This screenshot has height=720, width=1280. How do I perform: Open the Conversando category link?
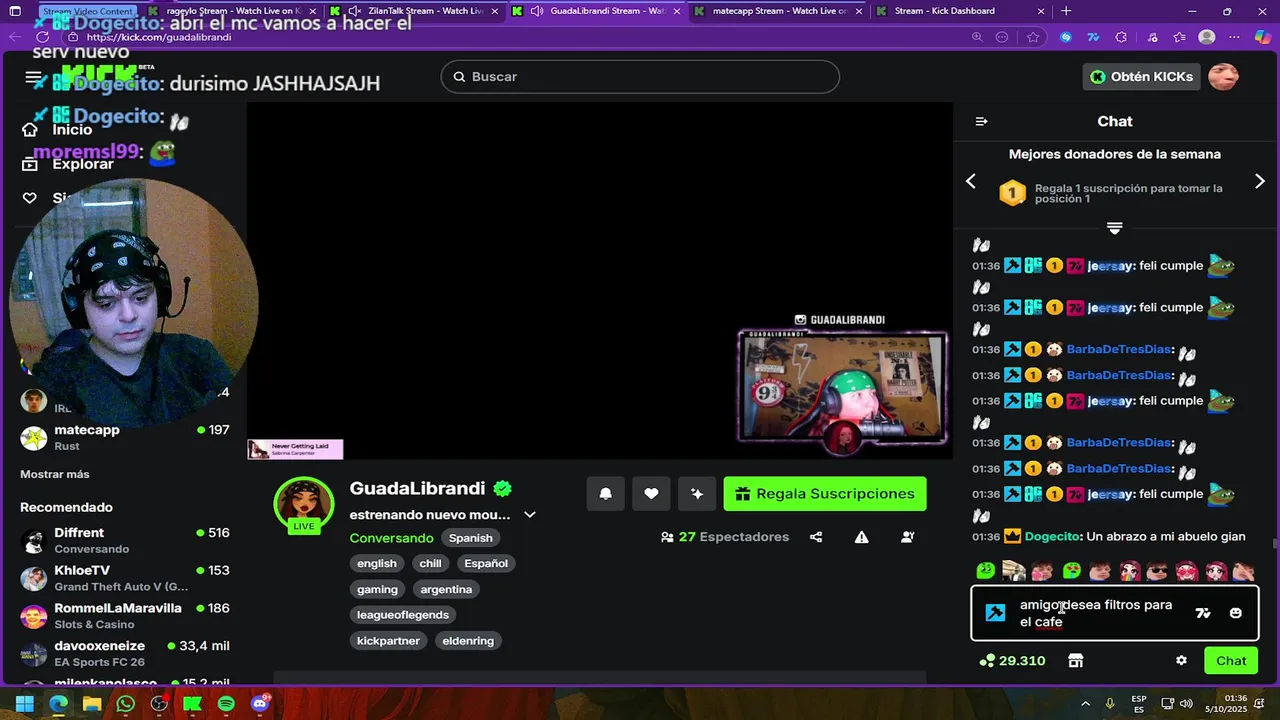pos(391,538)
